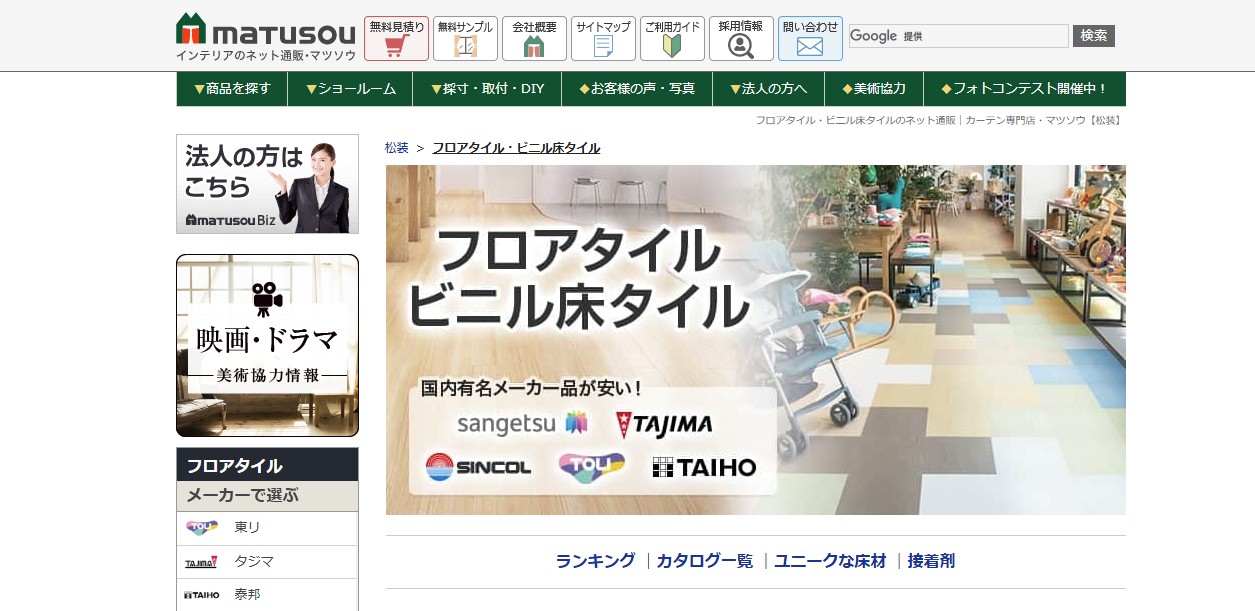Viewport: 1255px width, 611px height.
Task: Open the 無料見積り shopping cart button
Action: coord(396,39)
